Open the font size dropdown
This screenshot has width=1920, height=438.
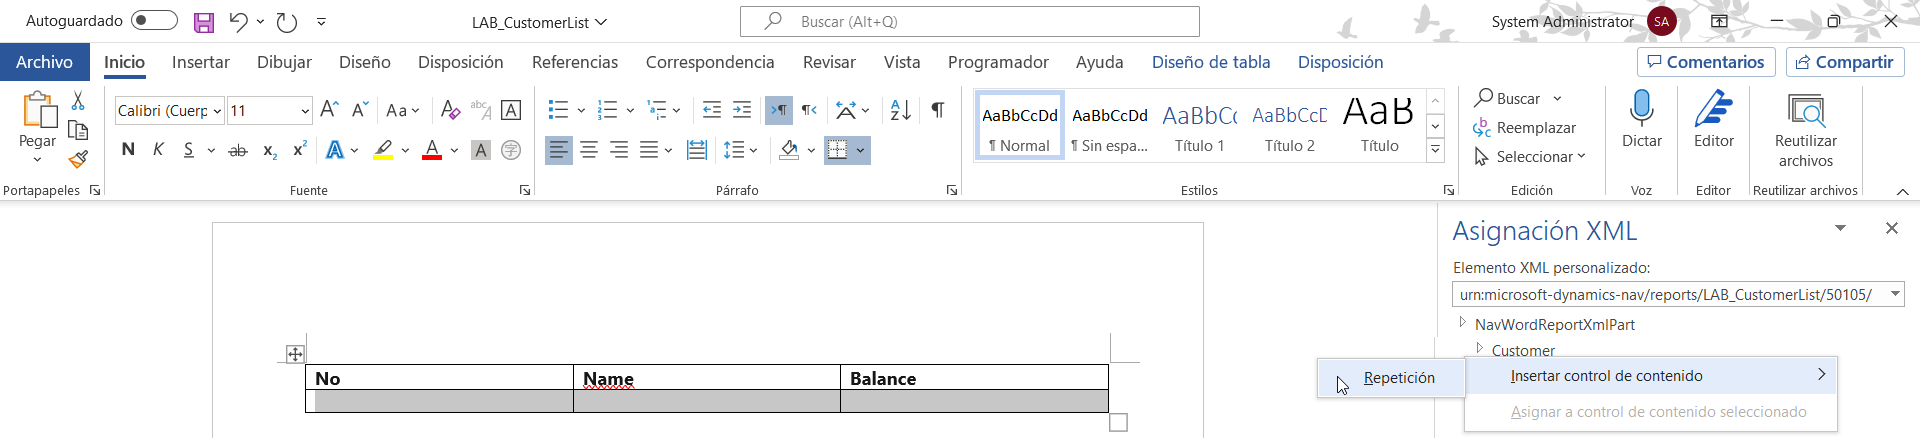(x=305, y=111)
